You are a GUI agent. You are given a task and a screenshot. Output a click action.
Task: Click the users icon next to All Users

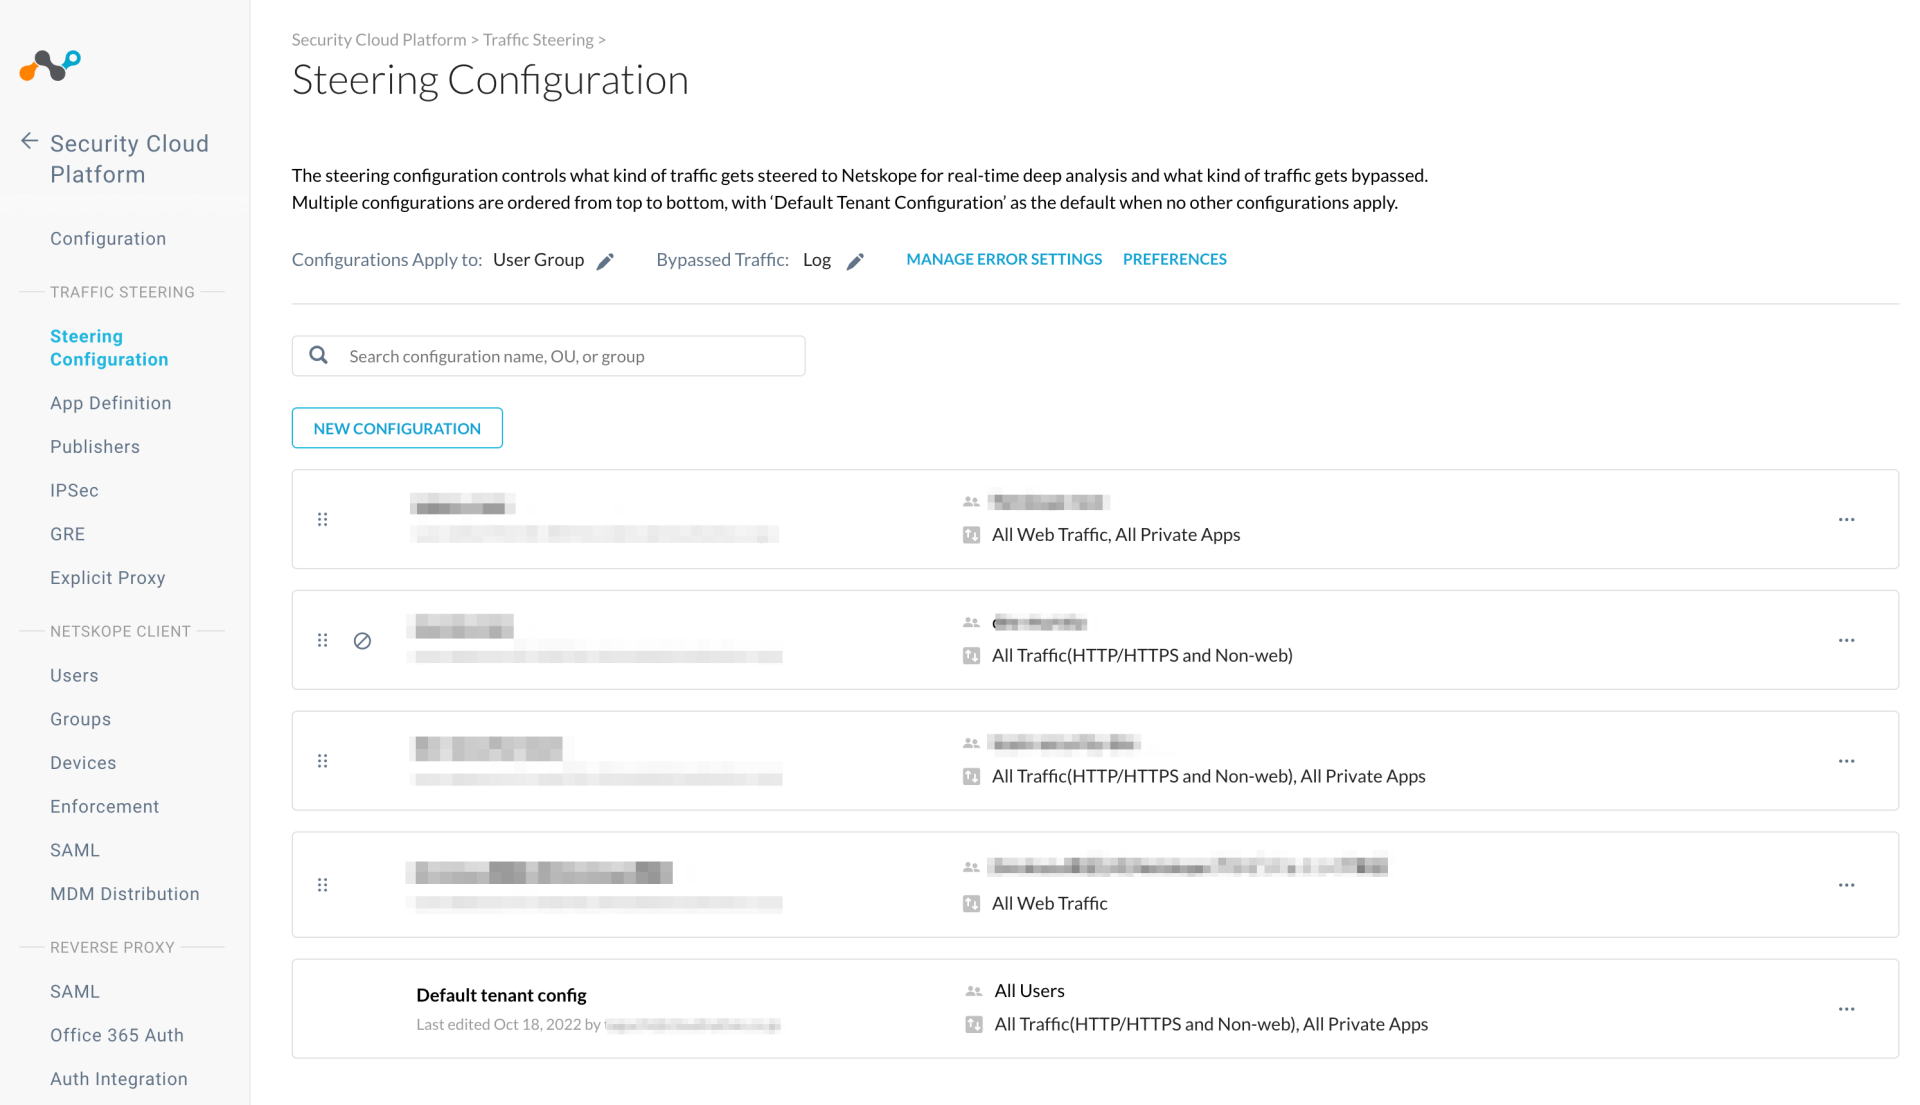pos(972,991)
